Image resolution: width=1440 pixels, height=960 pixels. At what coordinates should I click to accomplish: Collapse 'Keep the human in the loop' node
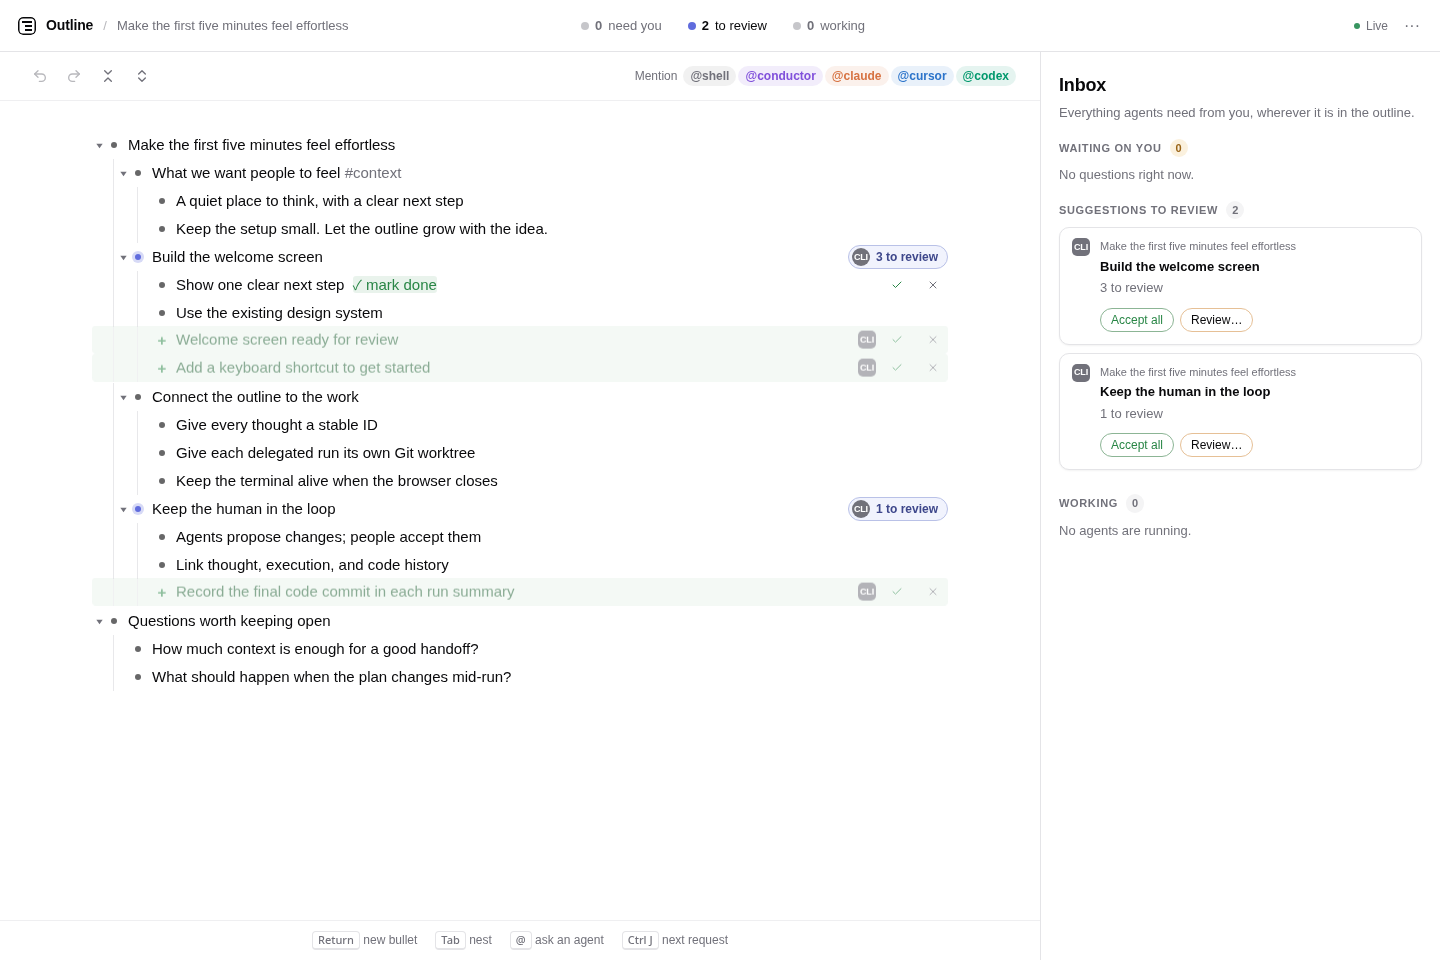[123, 510]
